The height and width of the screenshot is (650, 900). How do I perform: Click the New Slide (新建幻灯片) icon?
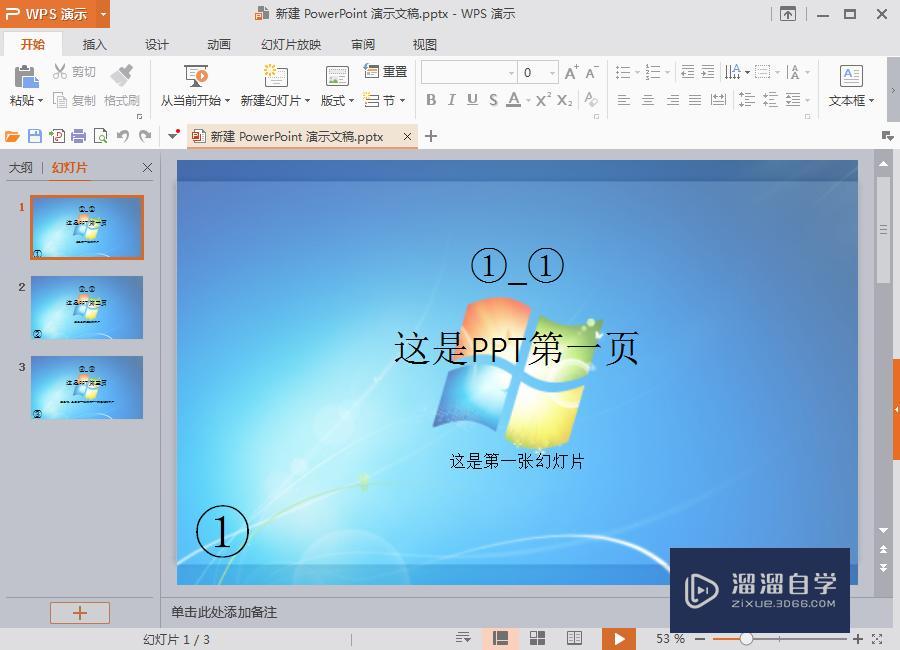point(276,76)
